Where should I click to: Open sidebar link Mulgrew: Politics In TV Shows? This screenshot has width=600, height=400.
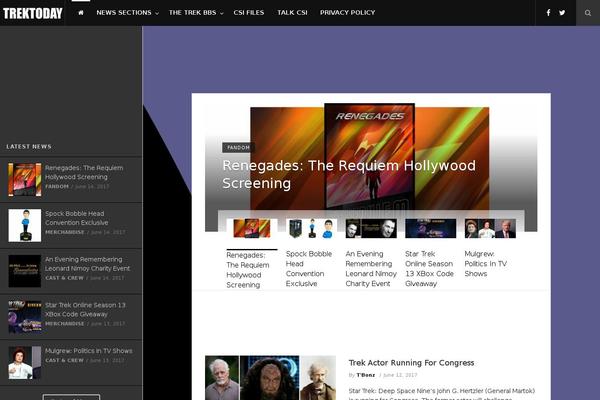click(89, 351)
